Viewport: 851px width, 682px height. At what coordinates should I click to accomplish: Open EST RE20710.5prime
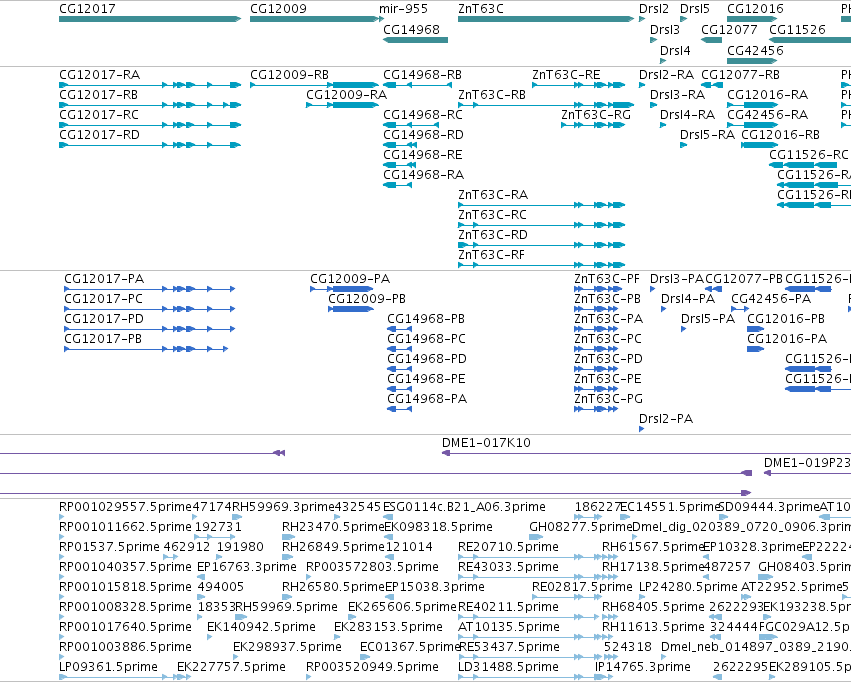pyautogui.click(x=508, y=546)
